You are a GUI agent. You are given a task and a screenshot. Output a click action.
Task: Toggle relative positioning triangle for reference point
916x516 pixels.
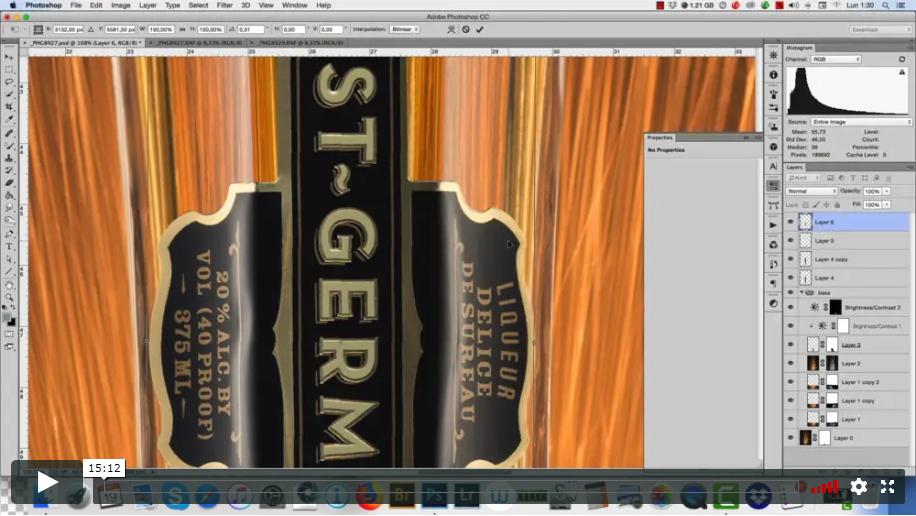[x=91, y=29]
